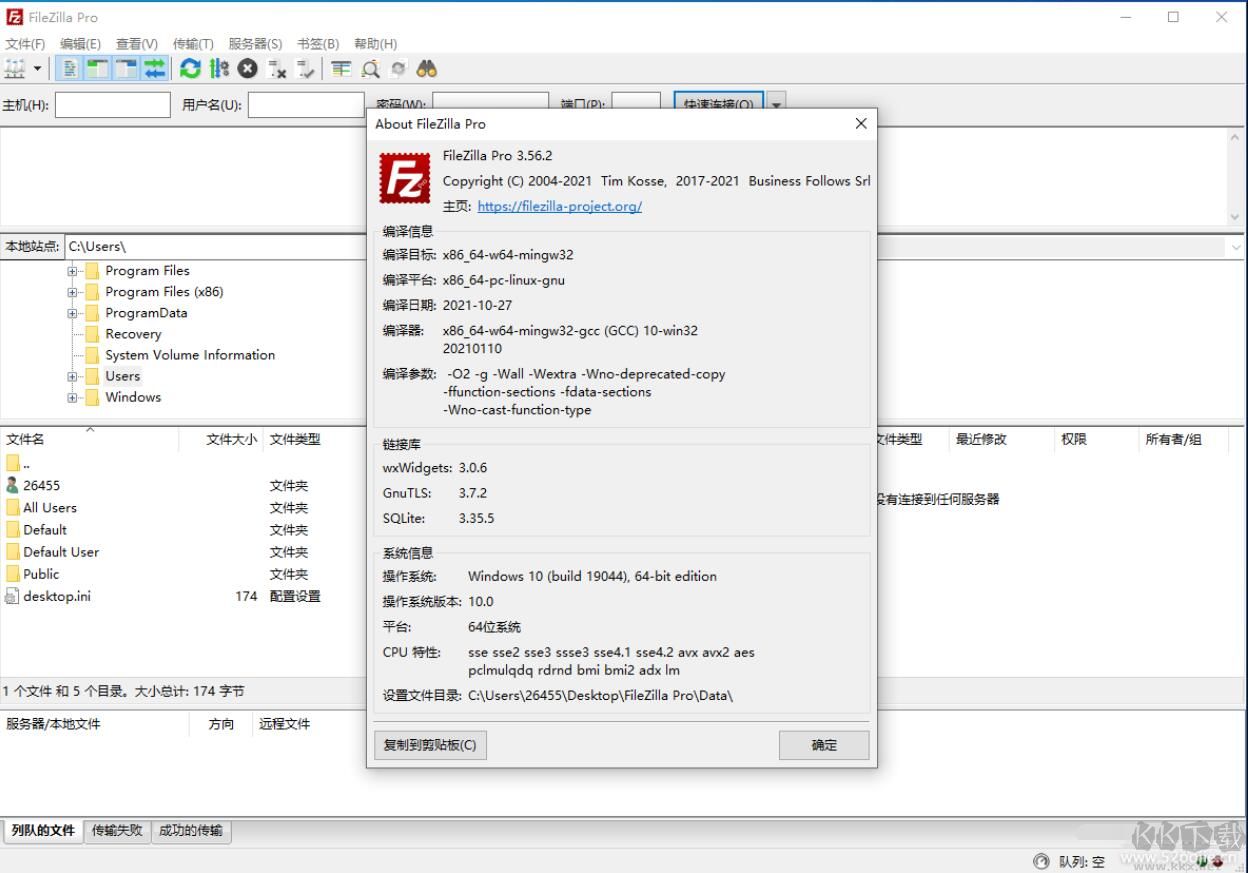The height and width of the screenshot is (873, 1248).
Task: Click the 主机(H) input field
Action: 113,105
